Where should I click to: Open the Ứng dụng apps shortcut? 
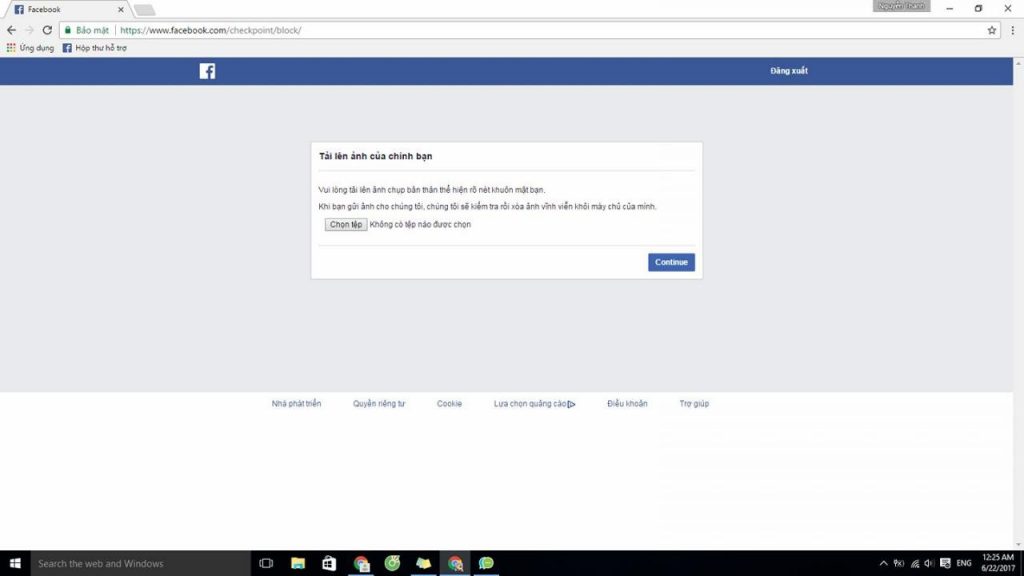[30, 47]
